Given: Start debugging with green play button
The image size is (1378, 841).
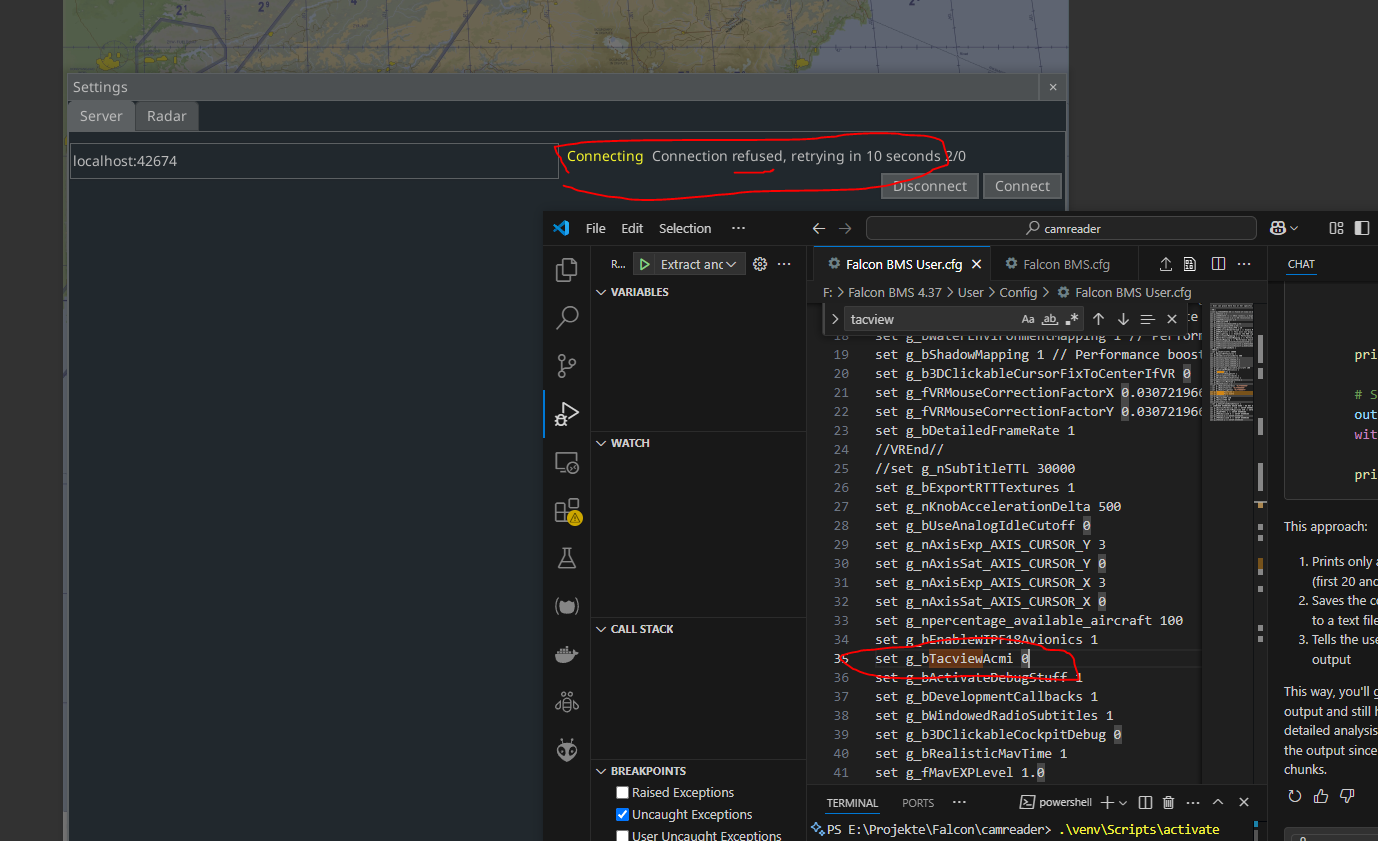Looking at the screenshot, I should [x=645, y=264].
